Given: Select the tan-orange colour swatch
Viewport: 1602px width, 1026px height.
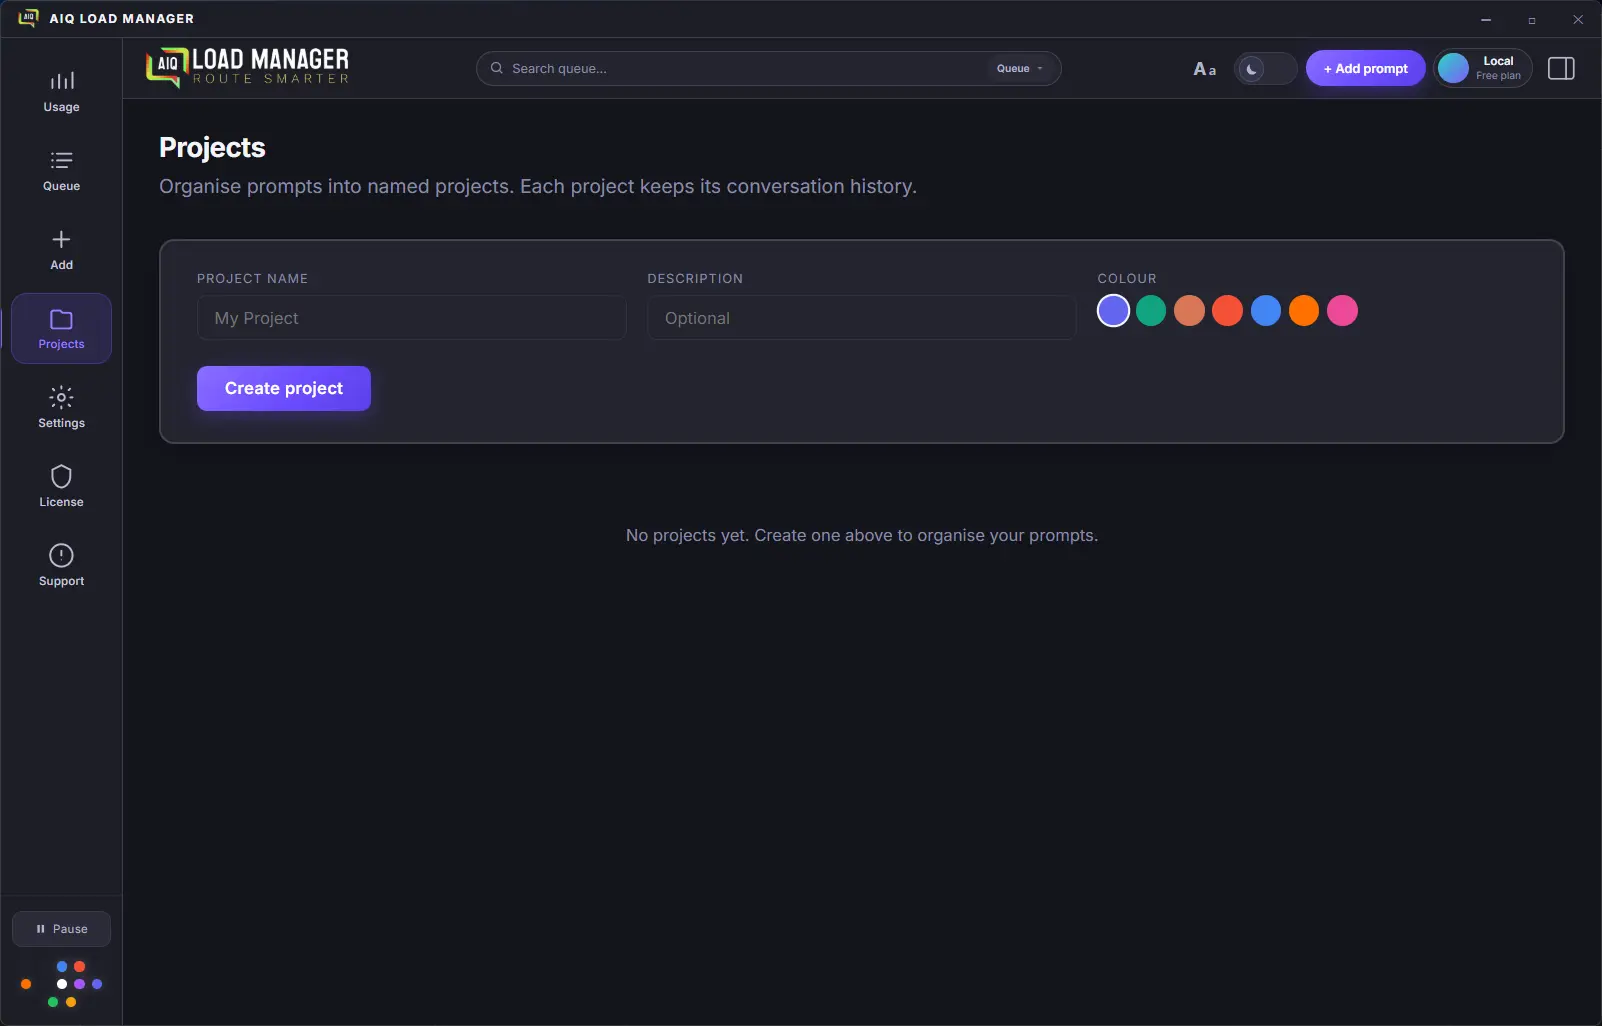Looking at the screenshot, I should coord(1189,311).
